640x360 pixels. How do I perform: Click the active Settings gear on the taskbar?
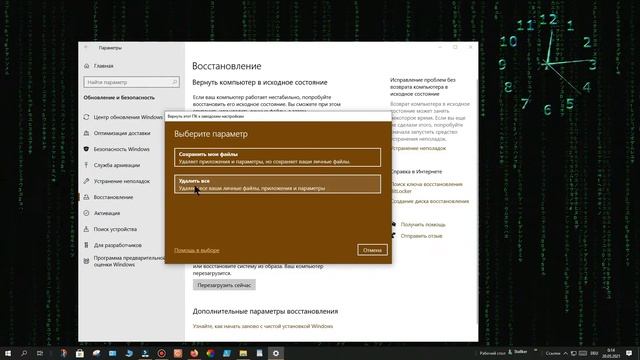click(276, 353)
